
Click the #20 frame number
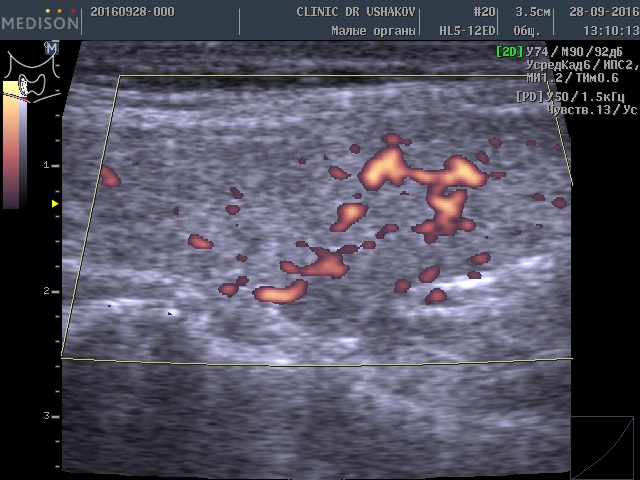[x=485, y=12]
